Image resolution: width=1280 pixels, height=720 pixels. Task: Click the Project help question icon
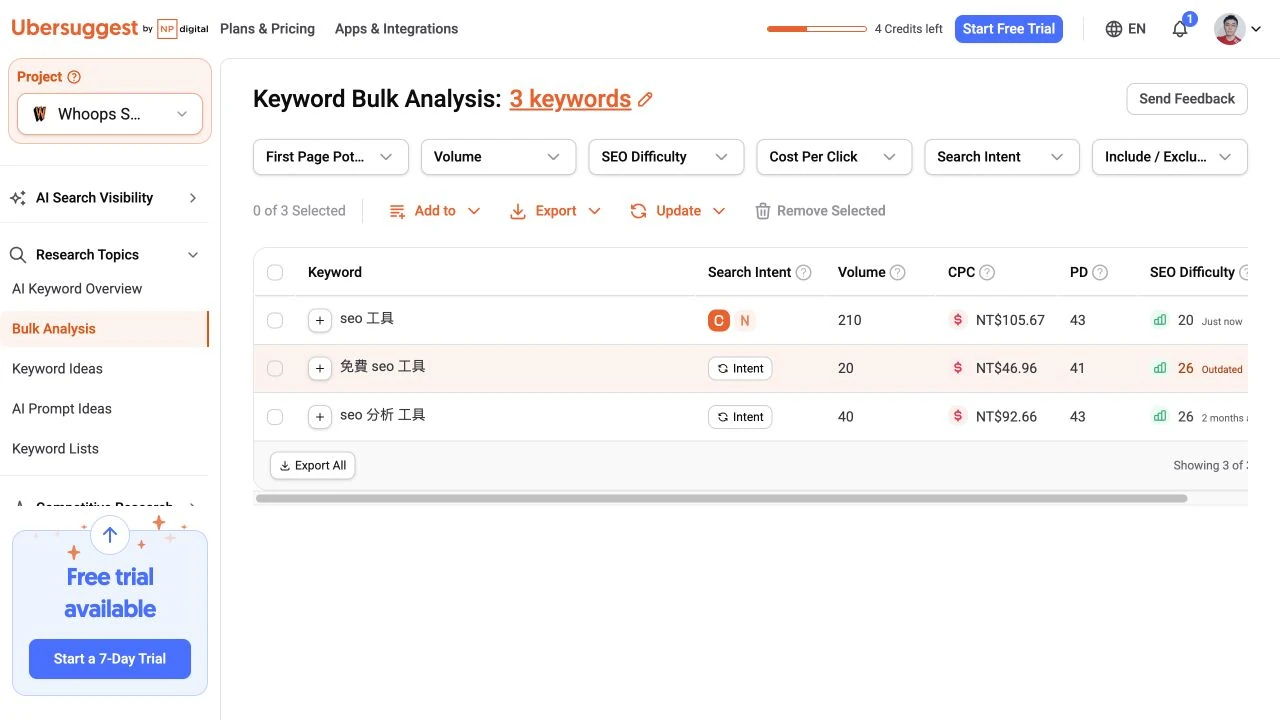pos(74,77)
